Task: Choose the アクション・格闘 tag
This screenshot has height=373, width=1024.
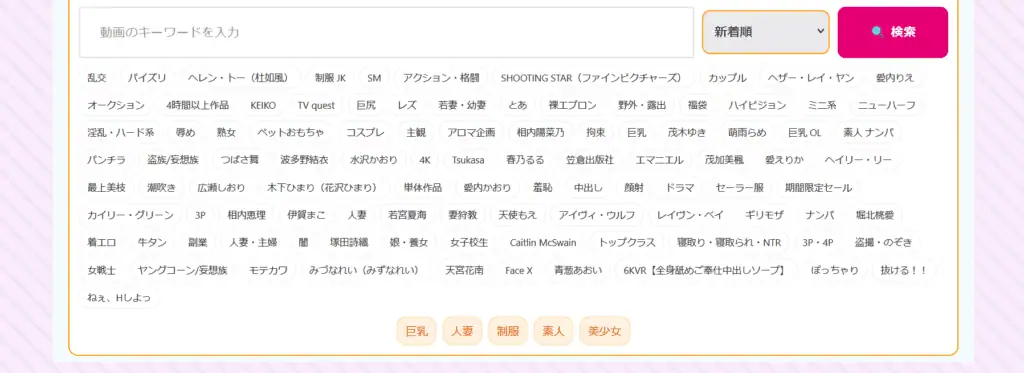Action: pos(441,78)
